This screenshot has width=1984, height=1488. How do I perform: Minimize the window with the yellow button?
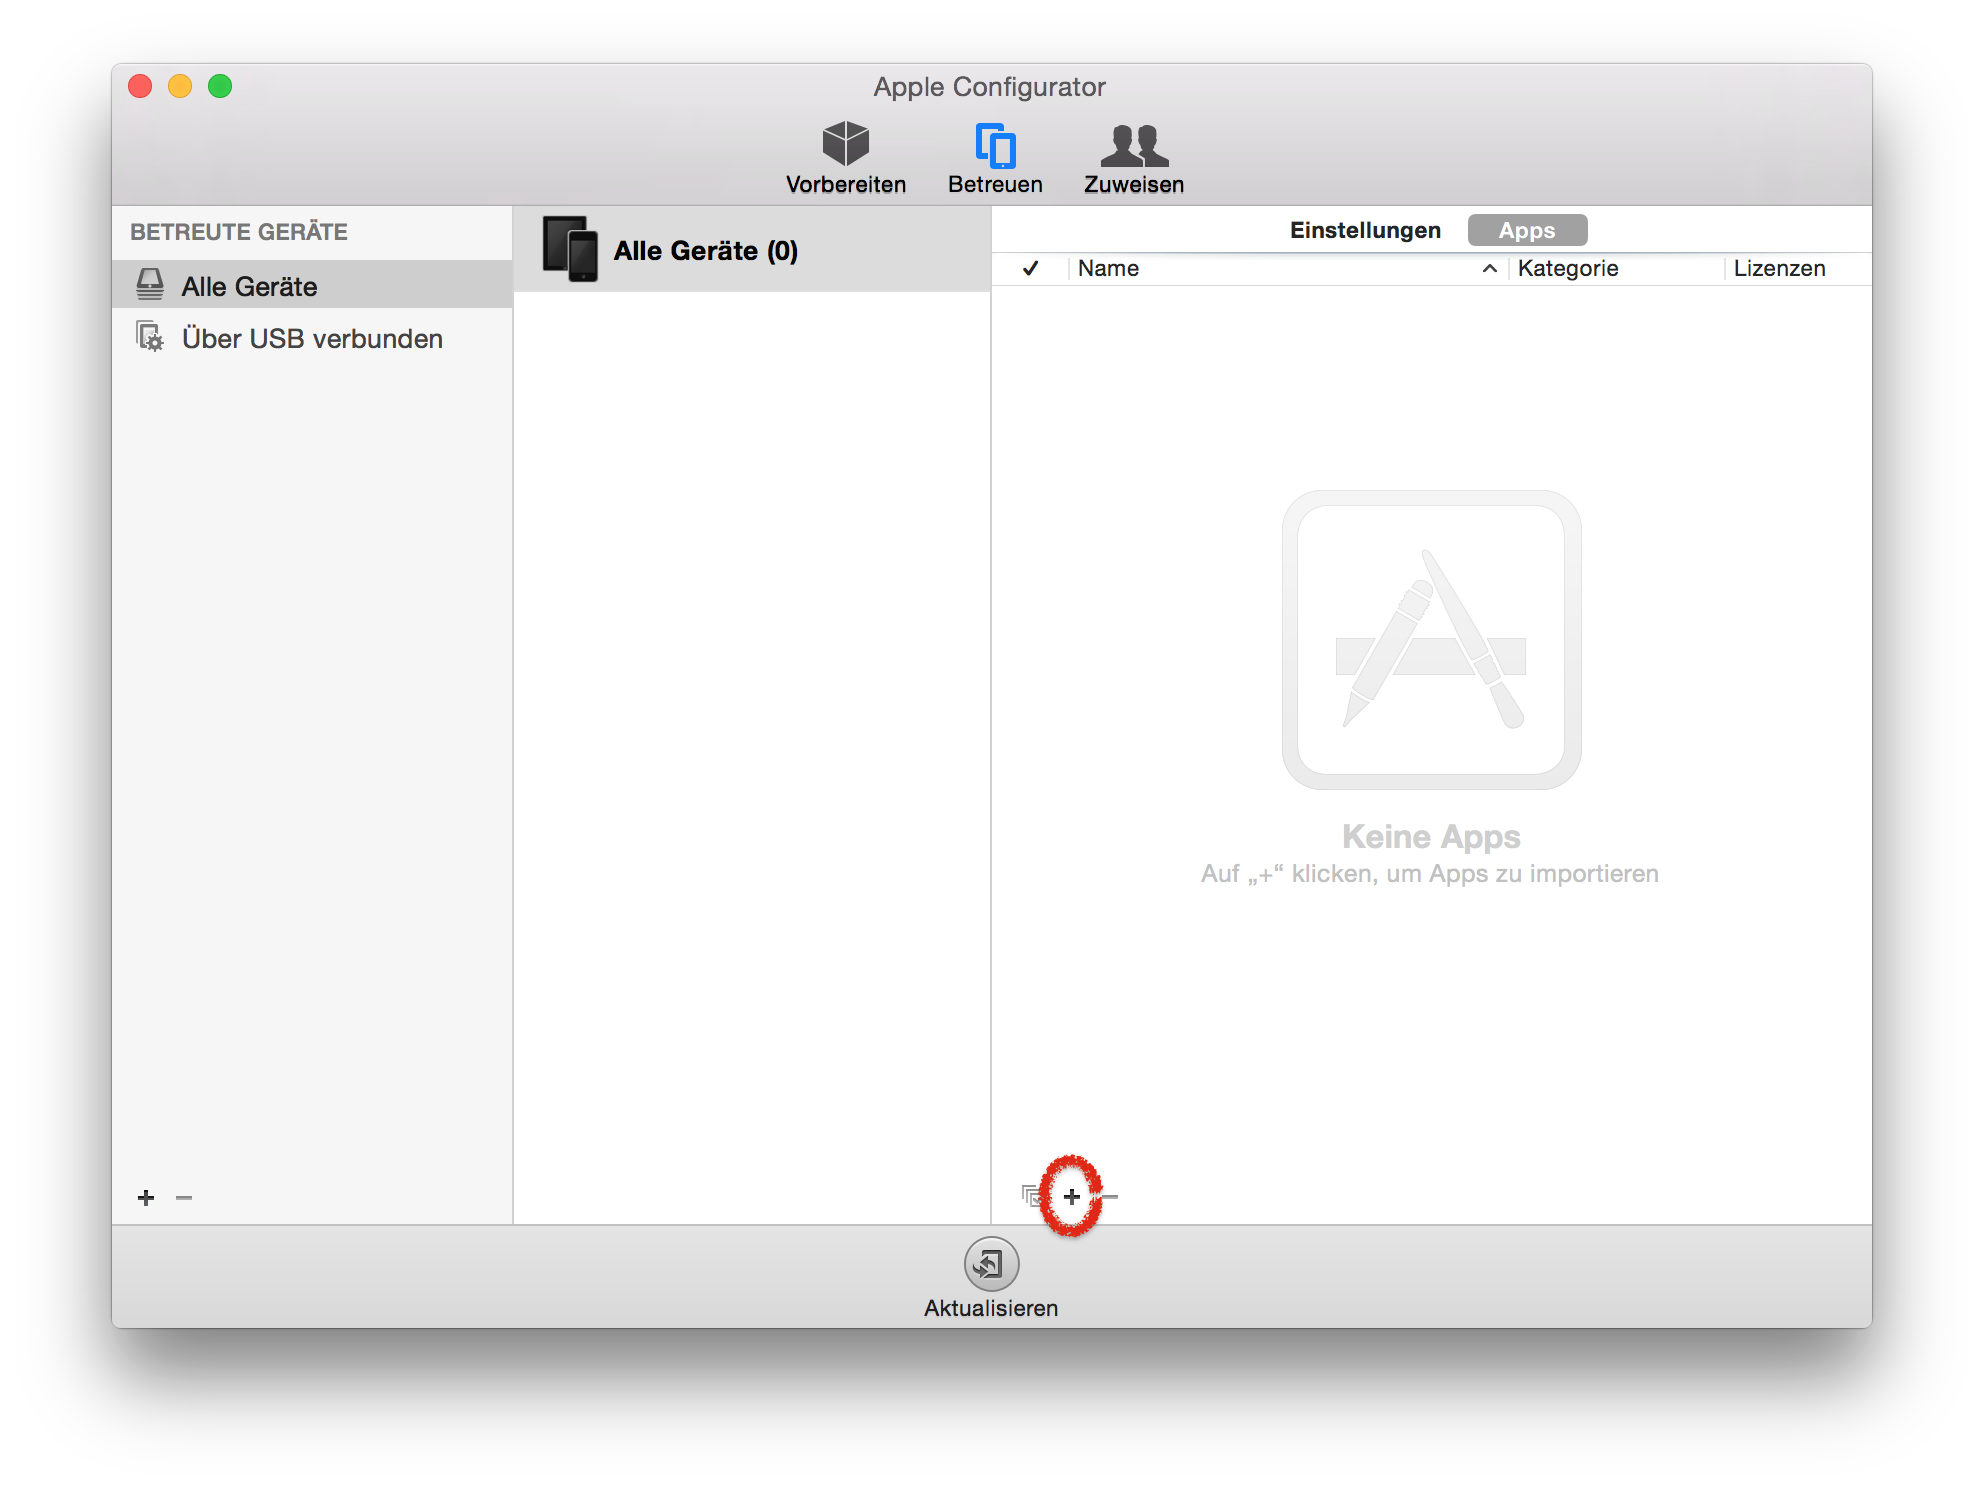pyautogui.click(x=180, y=87)
